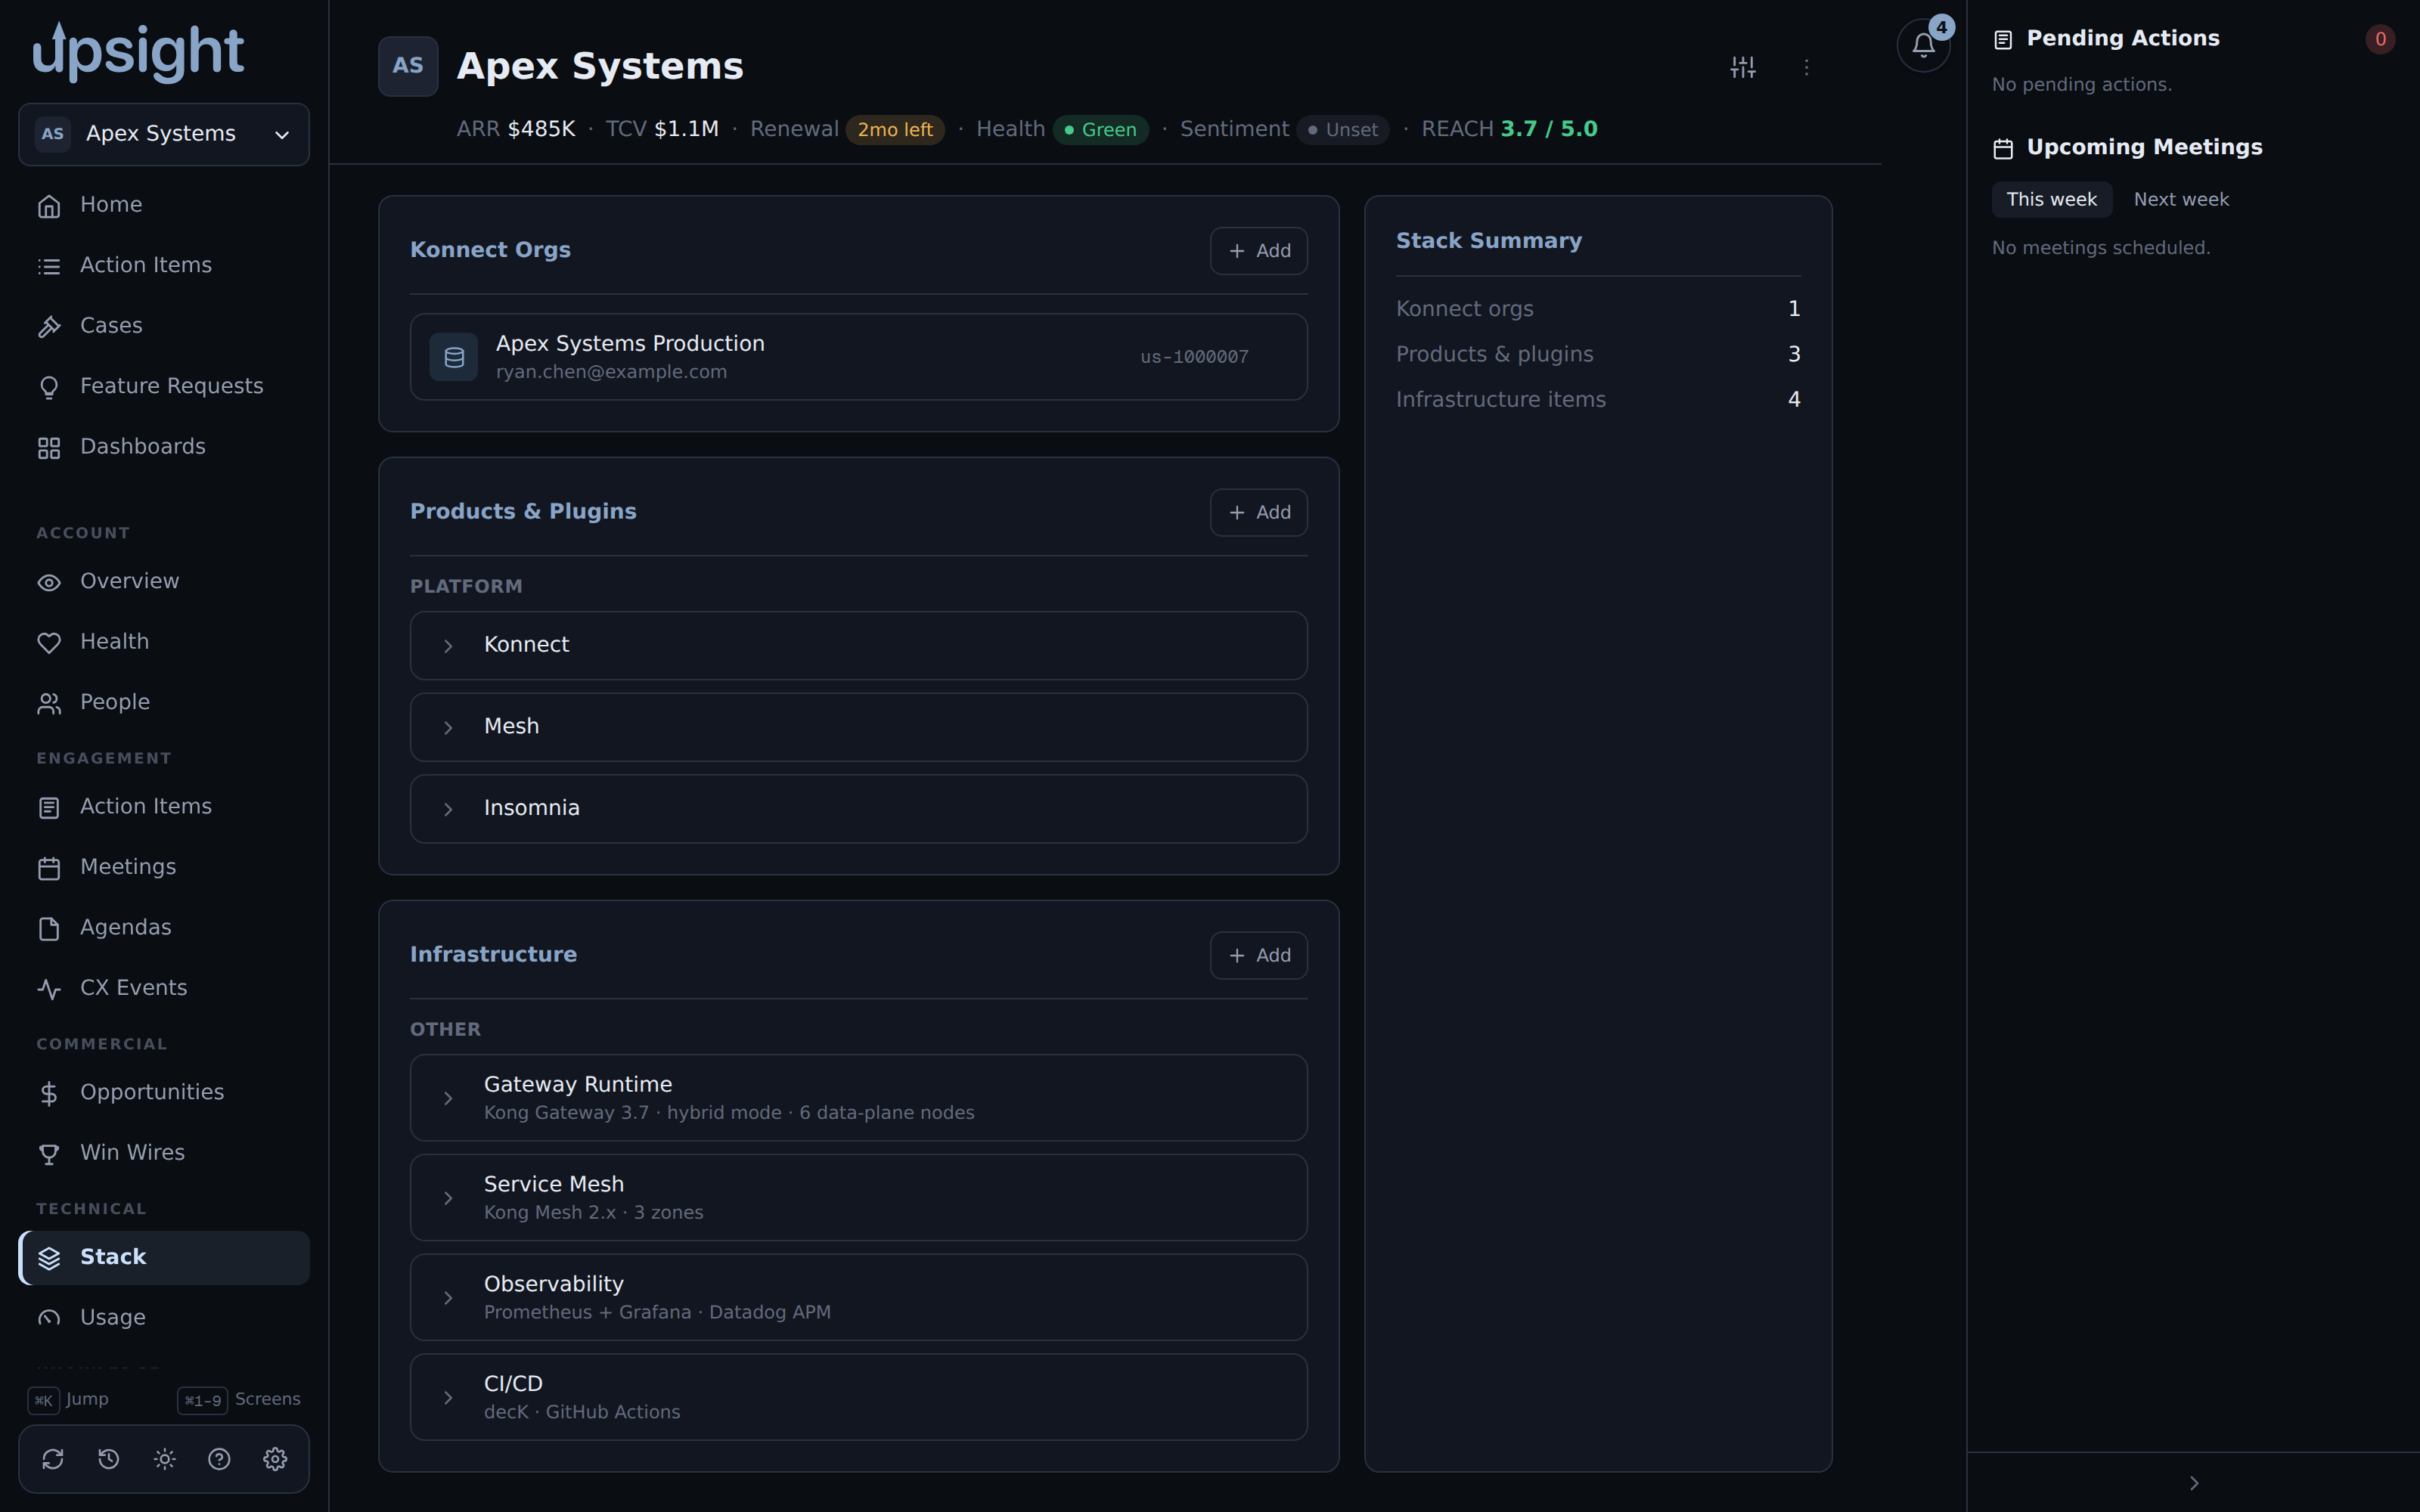The image size is (2420, 1512).
Task: Click Products & plugins row in Stack Summary
Action: coord(1598,354)
